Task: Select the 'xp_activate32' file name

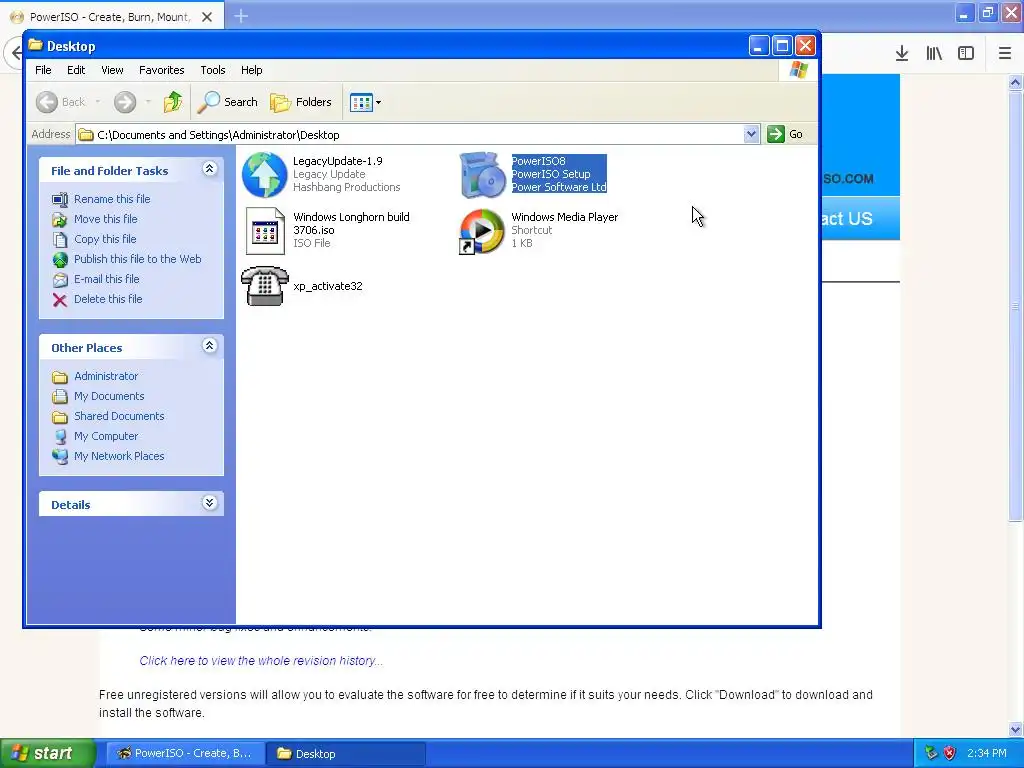Action: pyautogui.click(x=327, y=286)
